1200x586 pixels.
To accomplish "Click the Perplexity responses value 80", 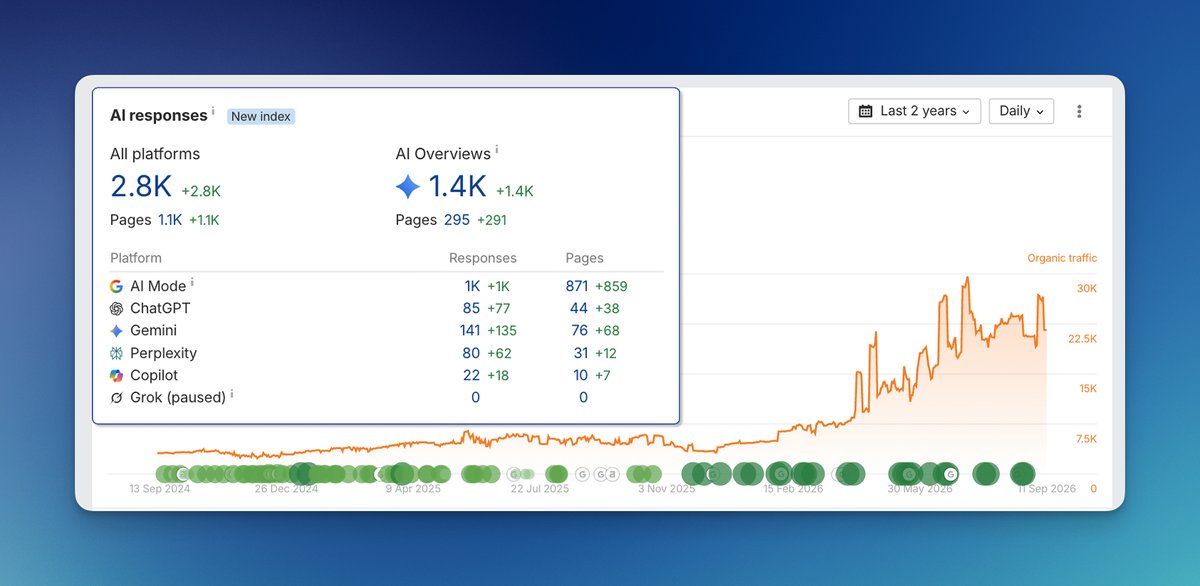I will coord(471,353).
